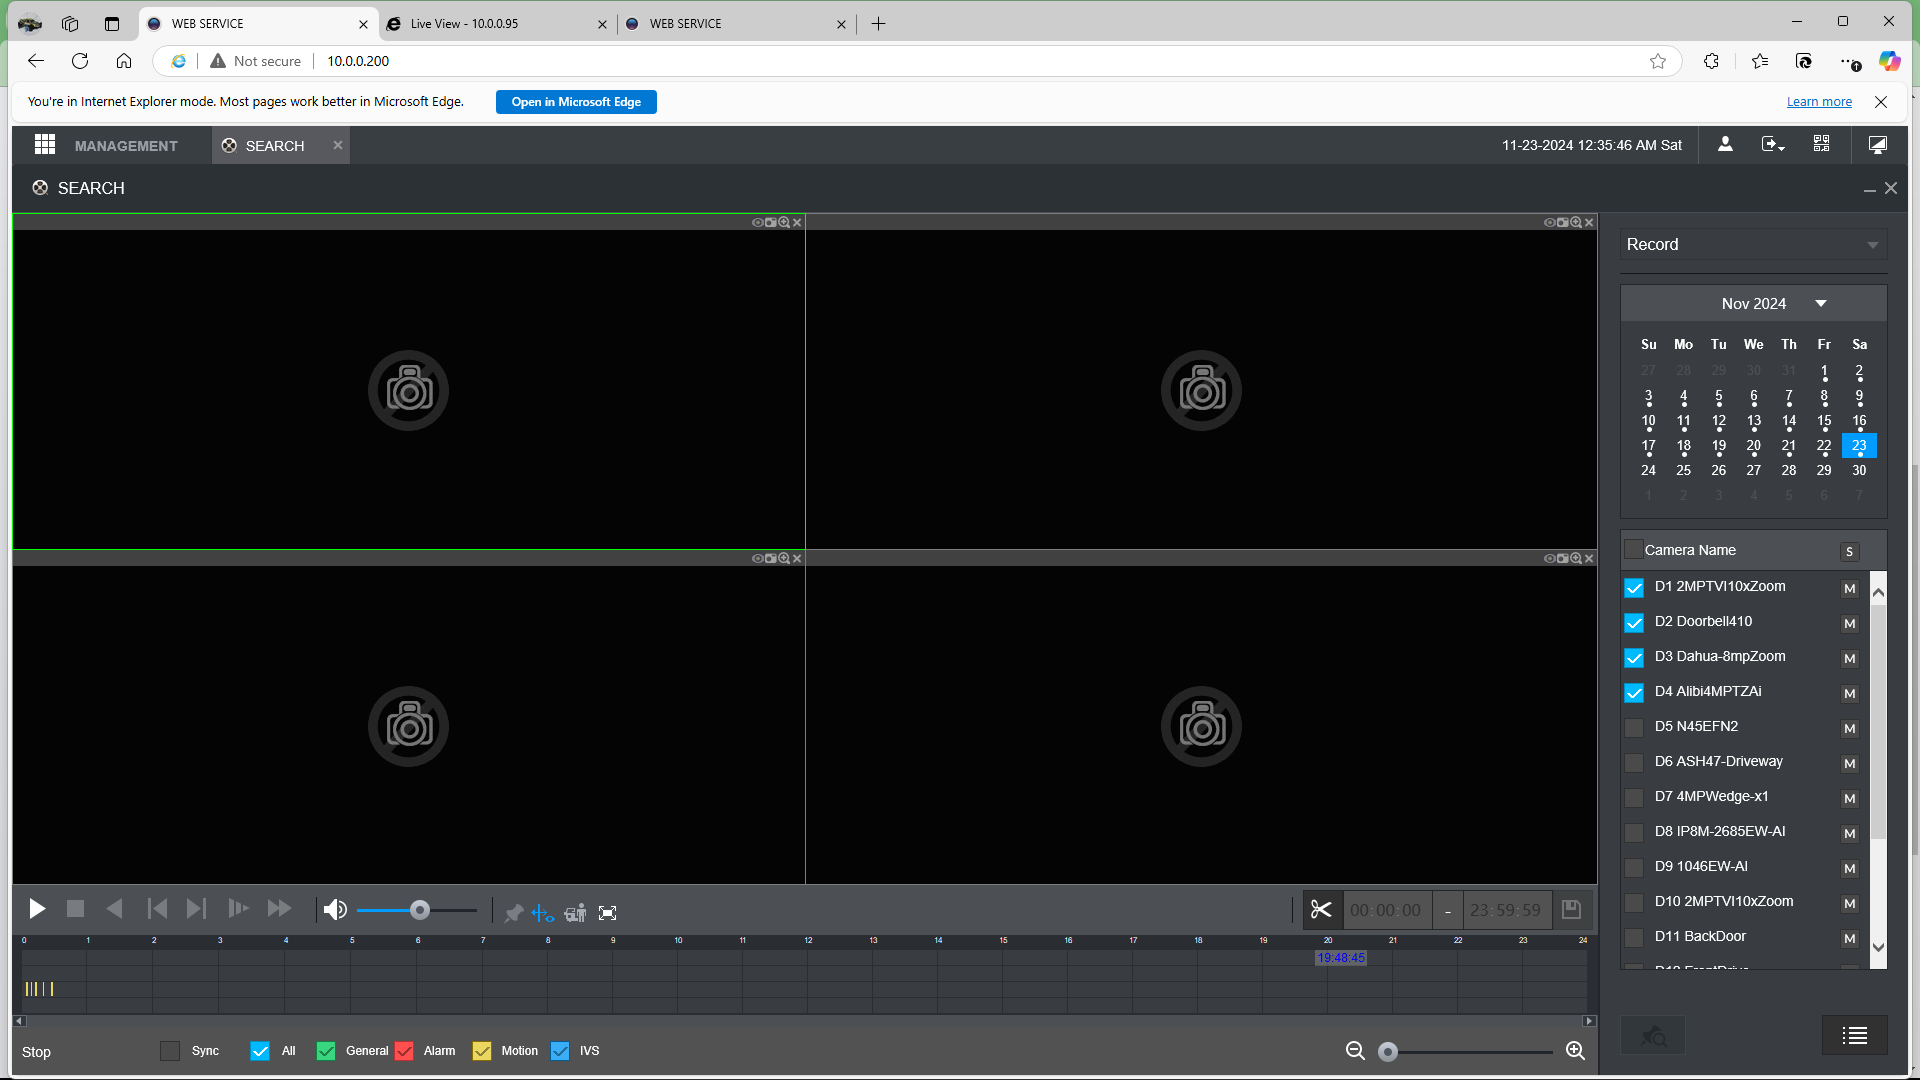The width and height of the screenshot is (1920, 1080).
Task: Toggle the Motion checkbox
Action: tap(482, 1051)
